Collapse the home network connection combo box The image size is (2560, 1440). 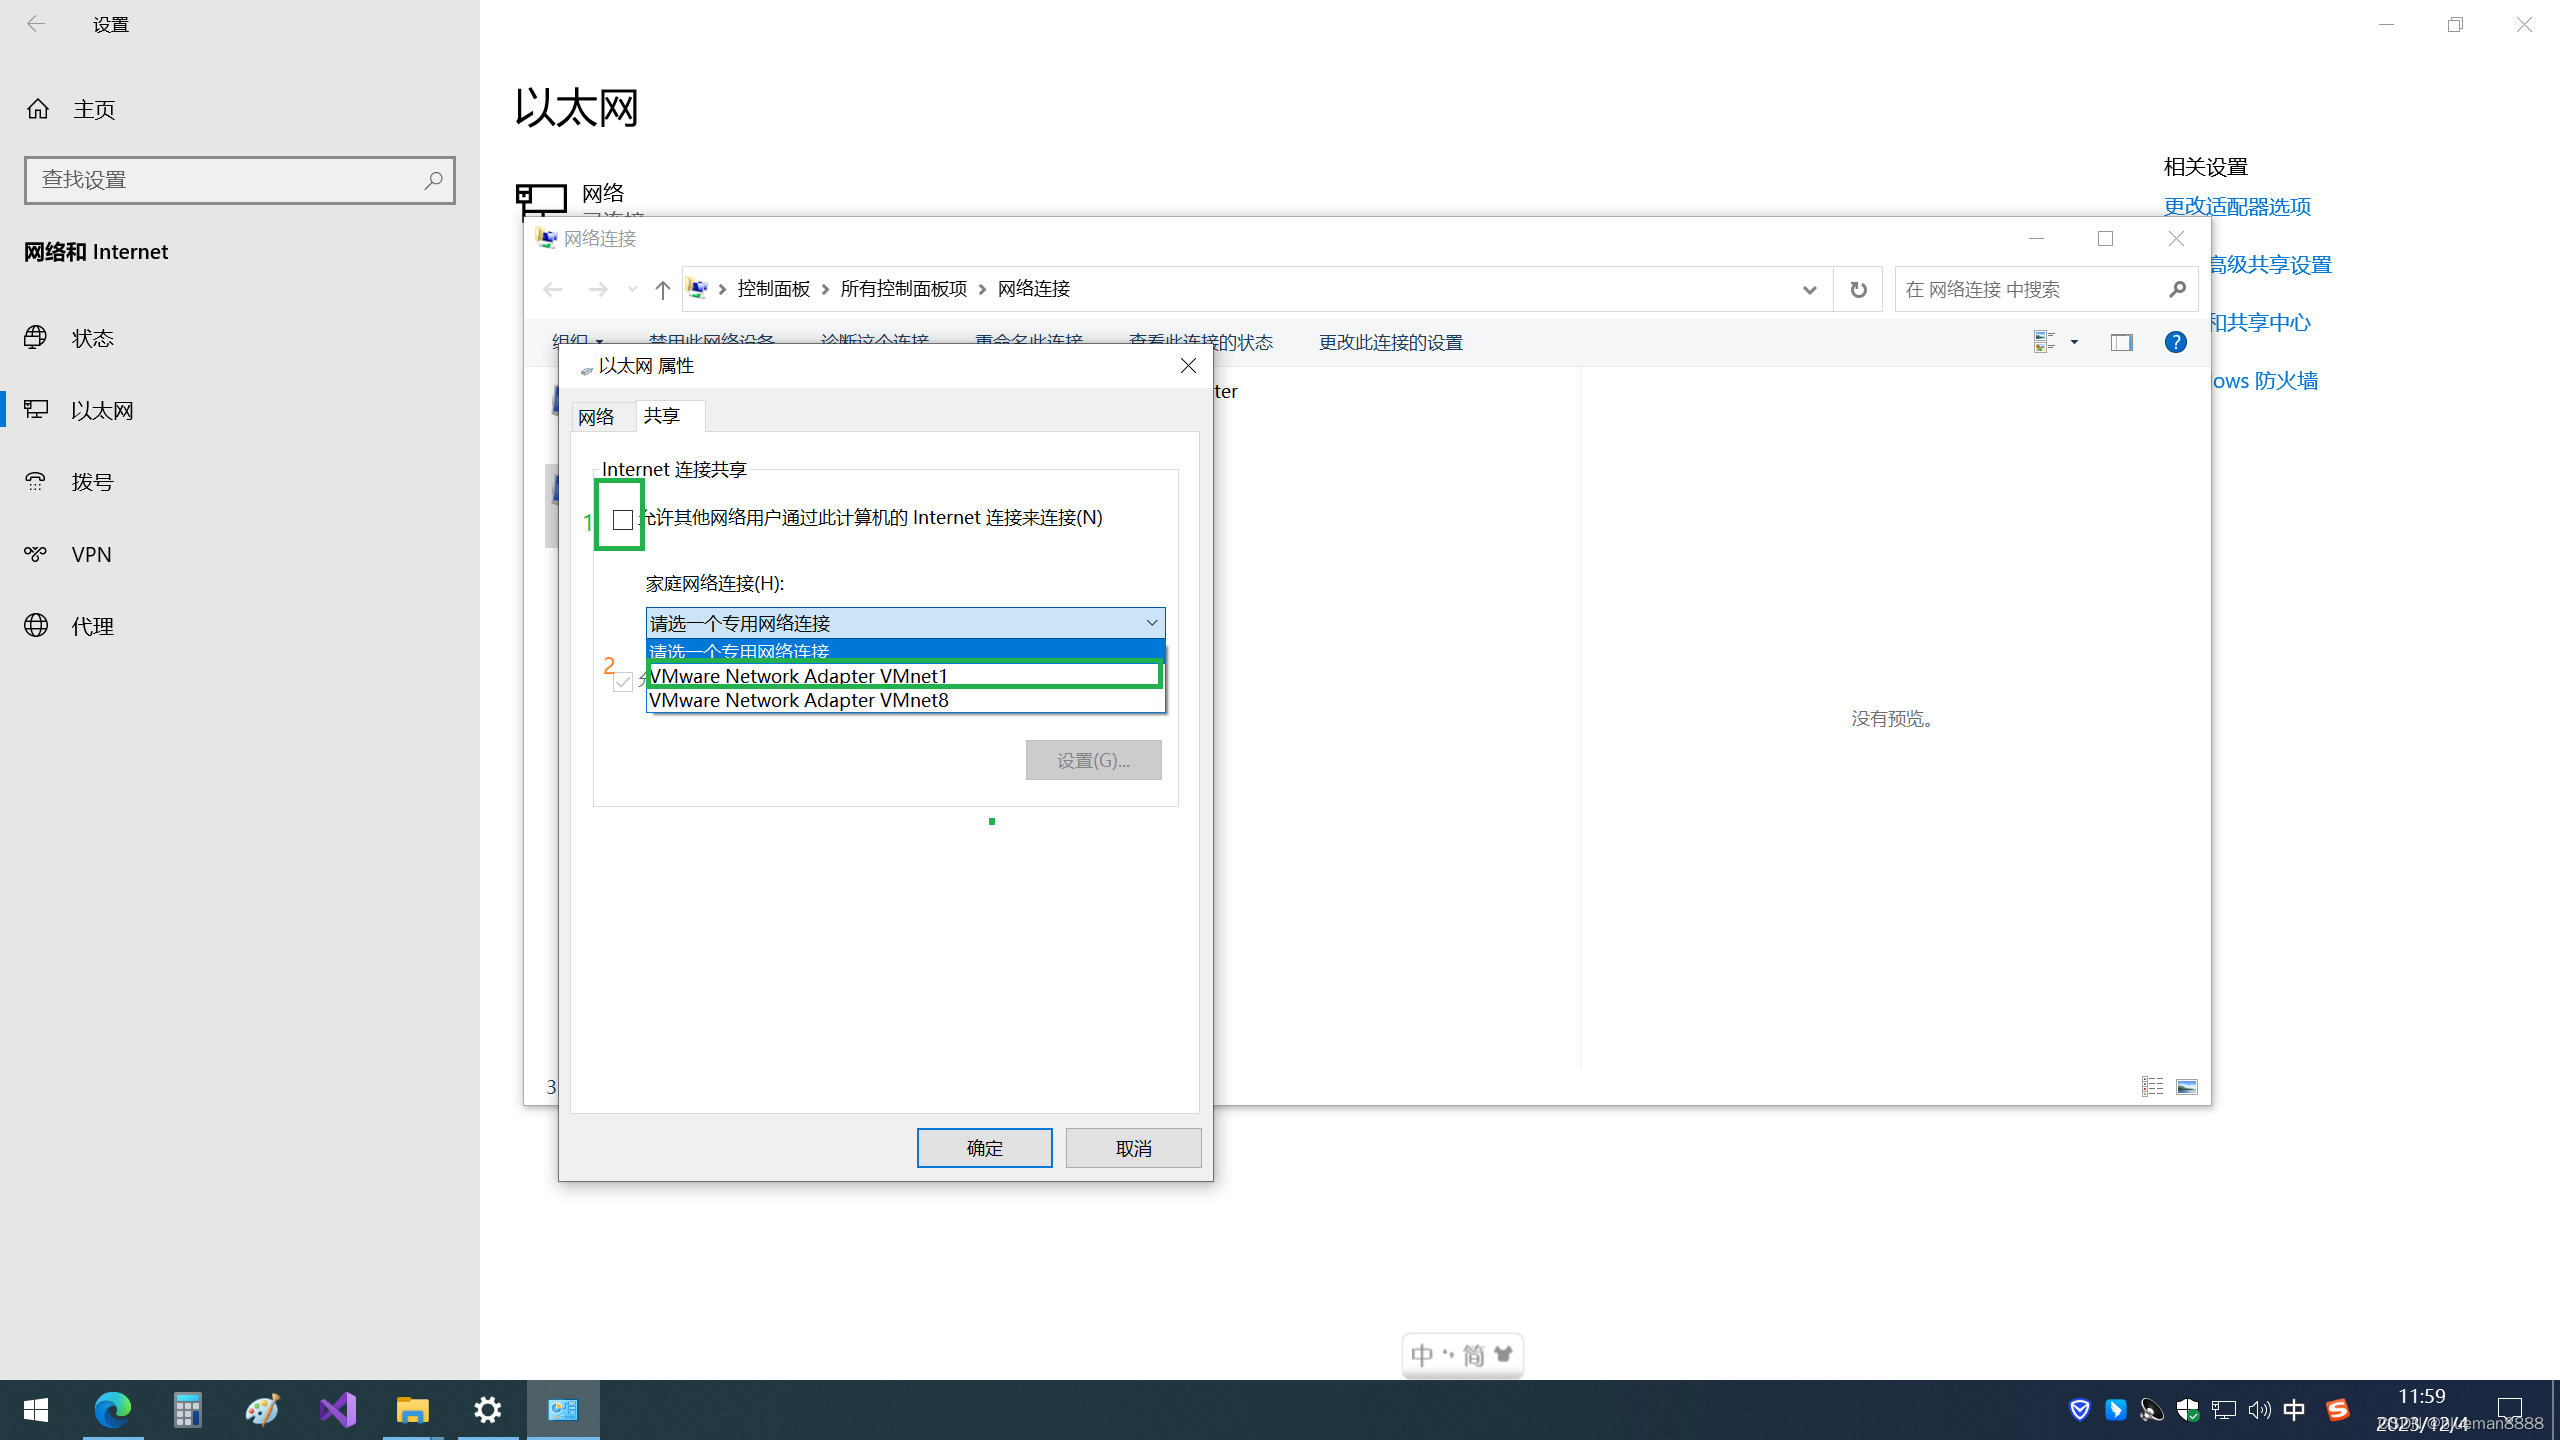tap(1152, 623)
